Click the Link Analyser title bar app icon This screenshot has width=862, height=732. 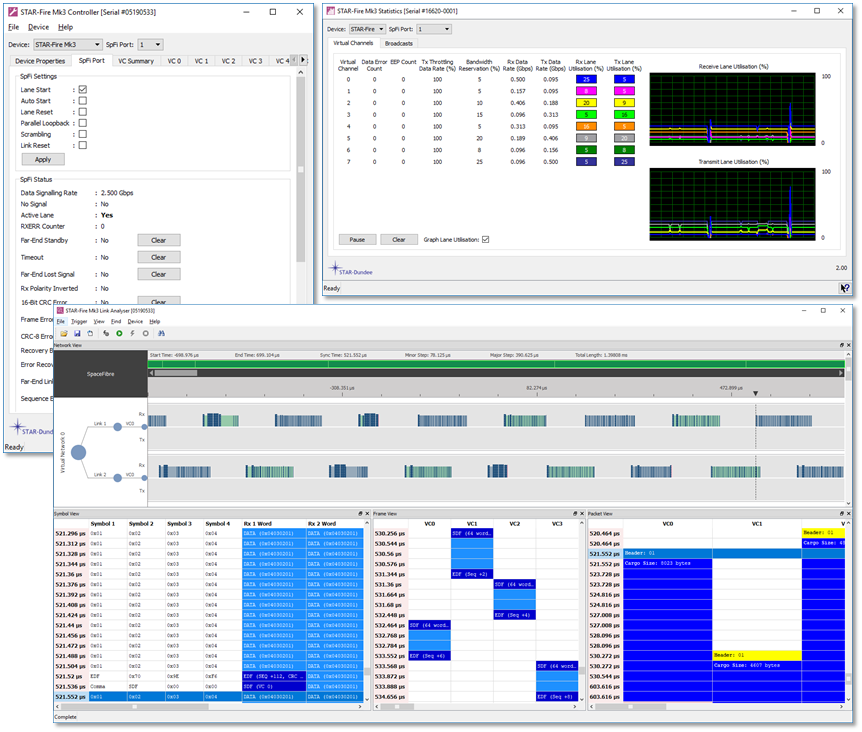click(x=60, y=311)
